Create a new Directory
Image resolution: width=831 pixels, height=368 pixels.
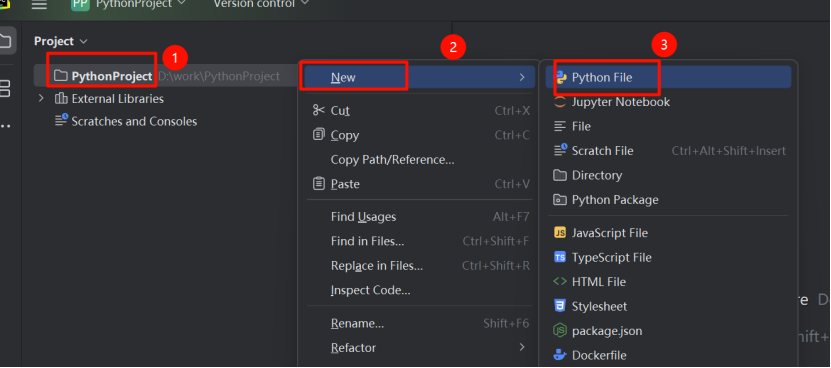pyautogui.click(x=668, y=175)
